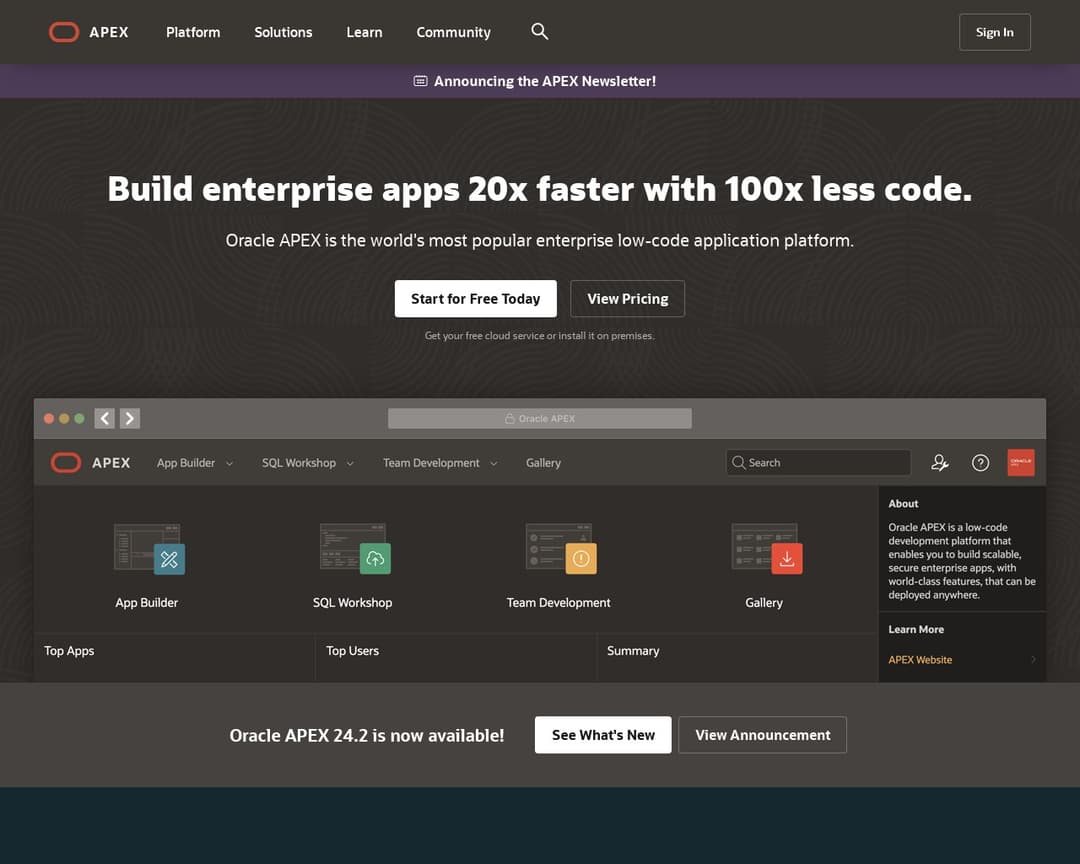Open the SQL Workshop tile icon
1080x864 pixels.
pos(355,549)
